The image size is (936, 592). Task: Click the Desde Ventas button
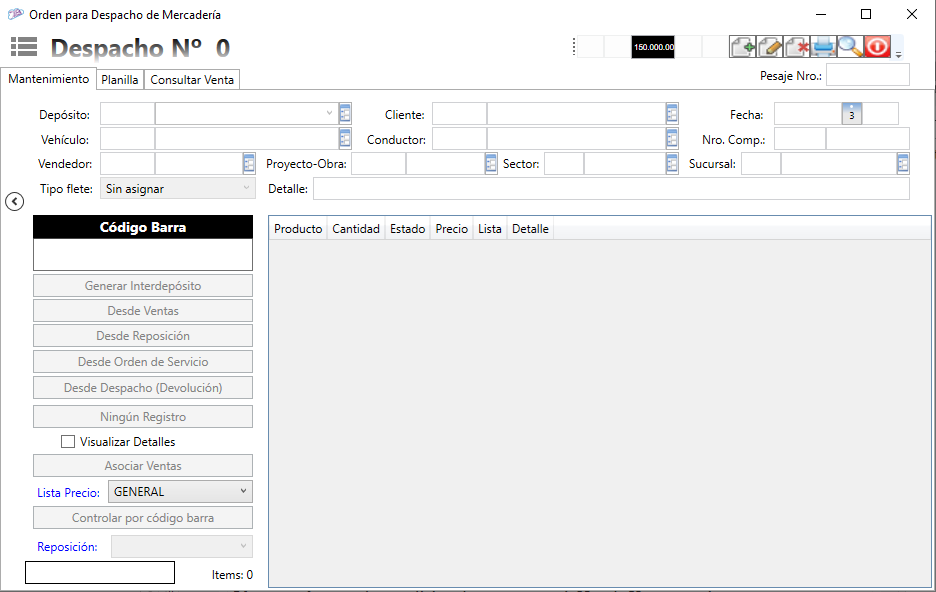point(143,311)
